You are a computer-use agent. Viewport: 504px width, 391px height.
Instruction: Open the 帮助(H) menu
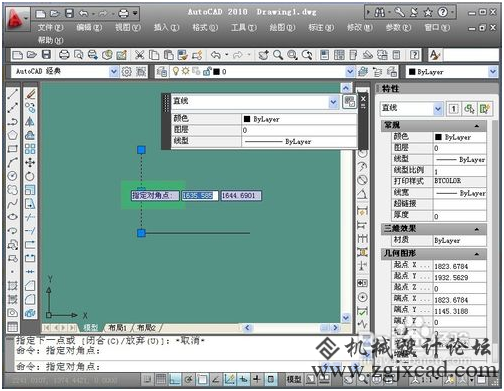pyautogui.click(x=50, y=40)
